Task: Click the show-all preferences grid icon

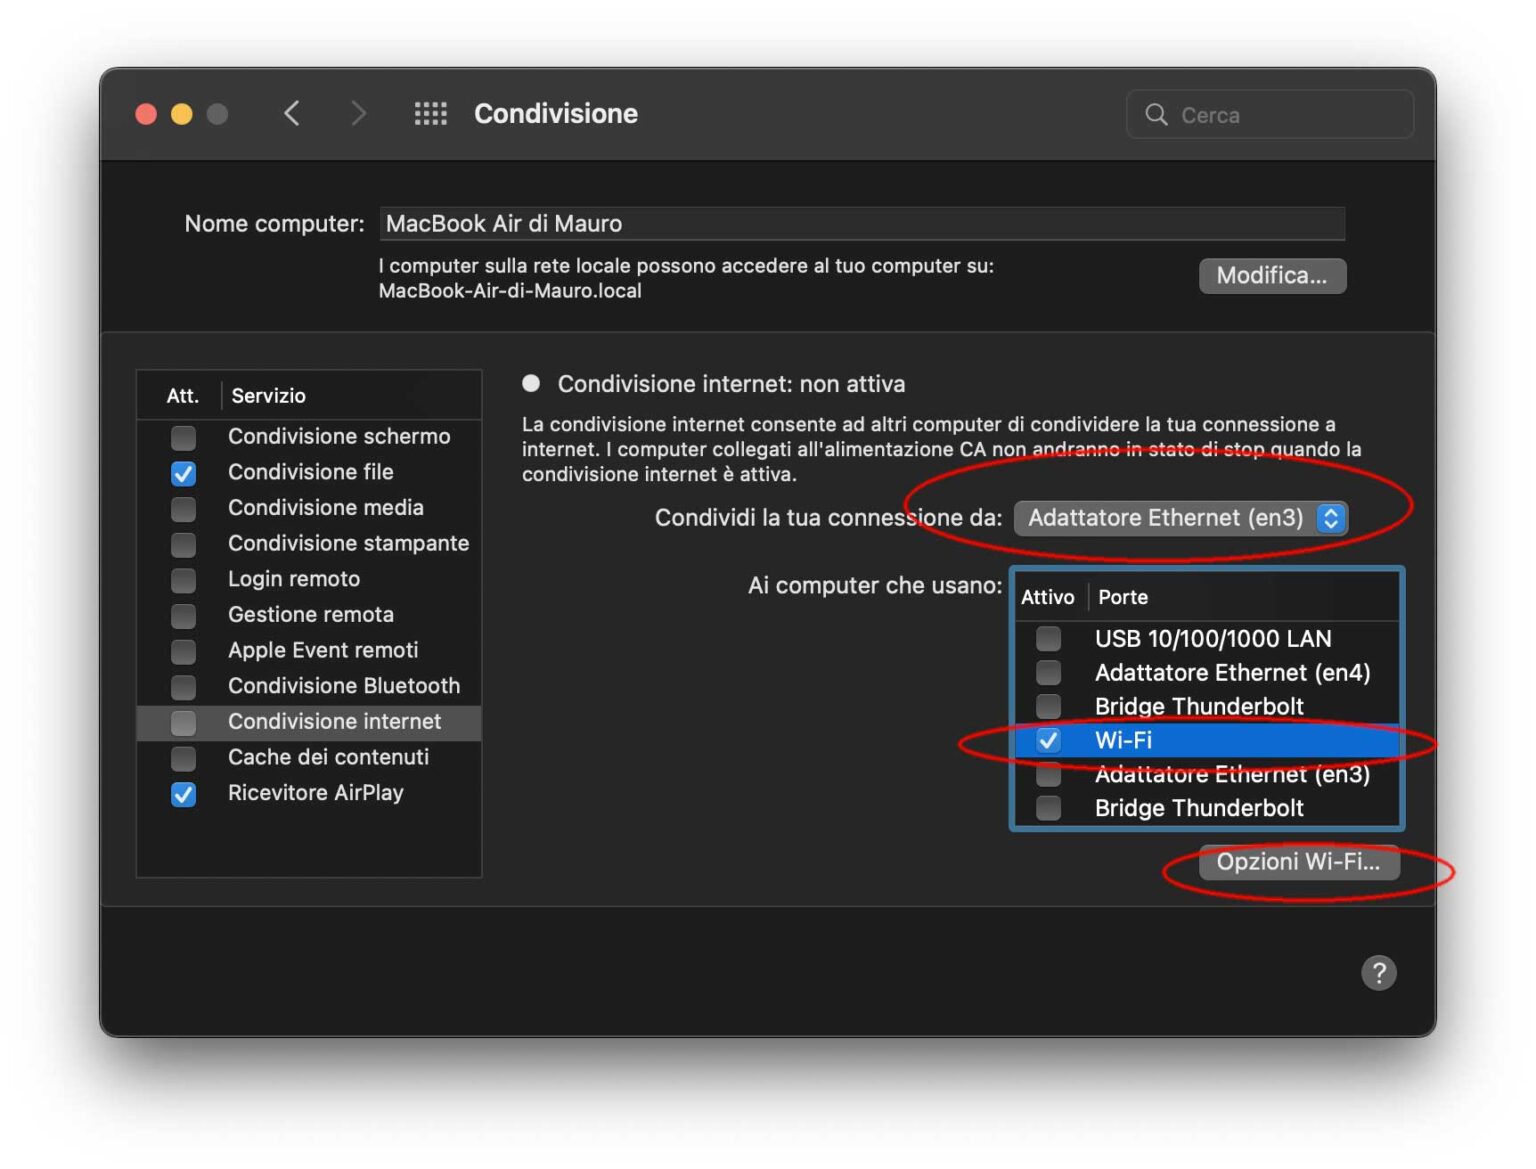Action: pos(430,113)
